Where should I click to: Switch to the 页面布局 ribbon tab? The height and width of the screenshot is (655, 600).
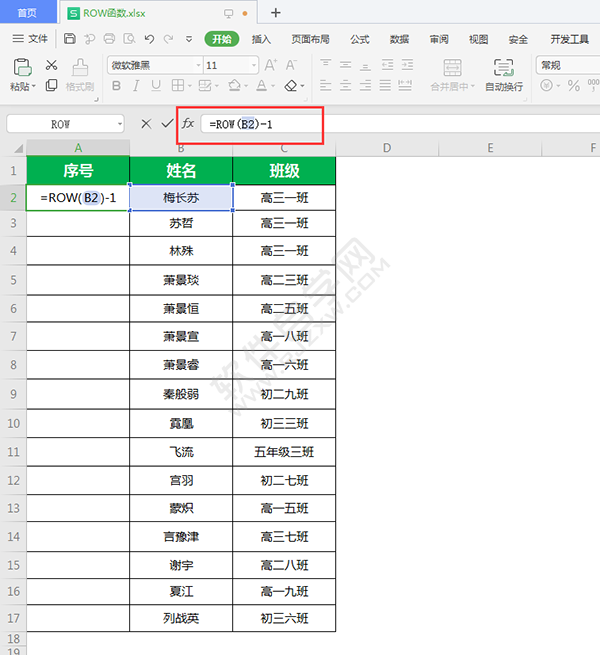pos(310,39)
